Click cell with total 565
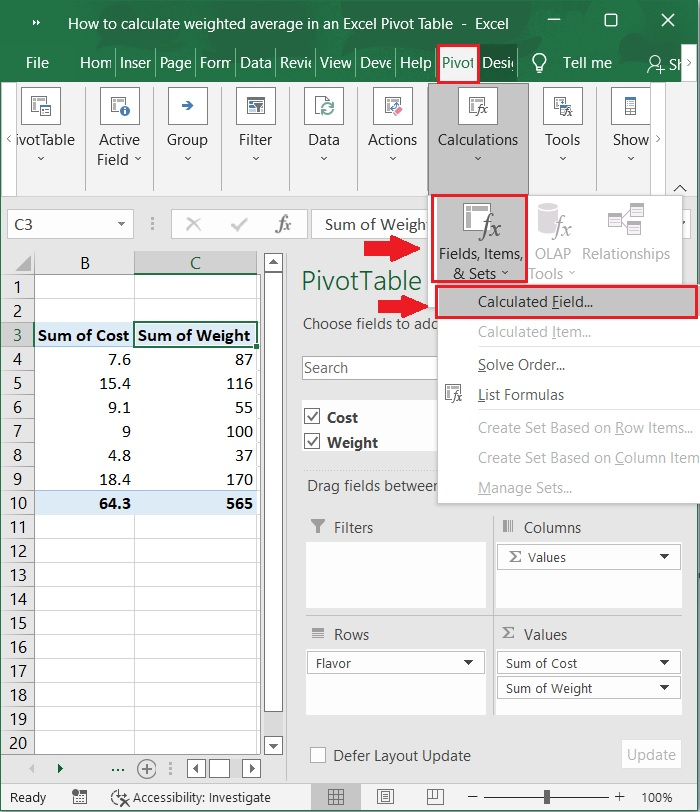The width and height of the screenshot is (700, 812). click(x=195, y=503)
